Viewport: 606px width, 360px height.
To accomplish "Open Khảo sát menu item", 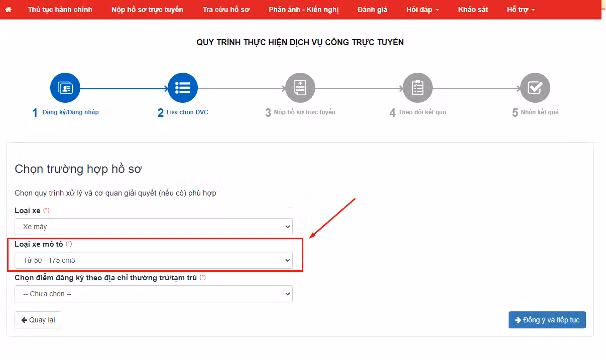I will pyautogui.click(x=473, y=9).
